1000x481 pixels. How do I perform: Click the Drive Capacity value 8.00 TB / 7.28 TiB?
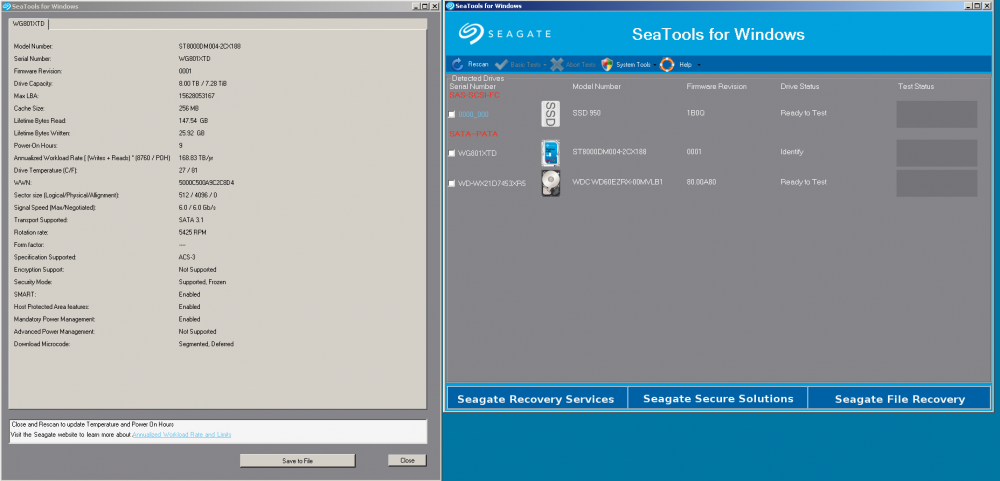pyautogui.click(x=203, y=84)
